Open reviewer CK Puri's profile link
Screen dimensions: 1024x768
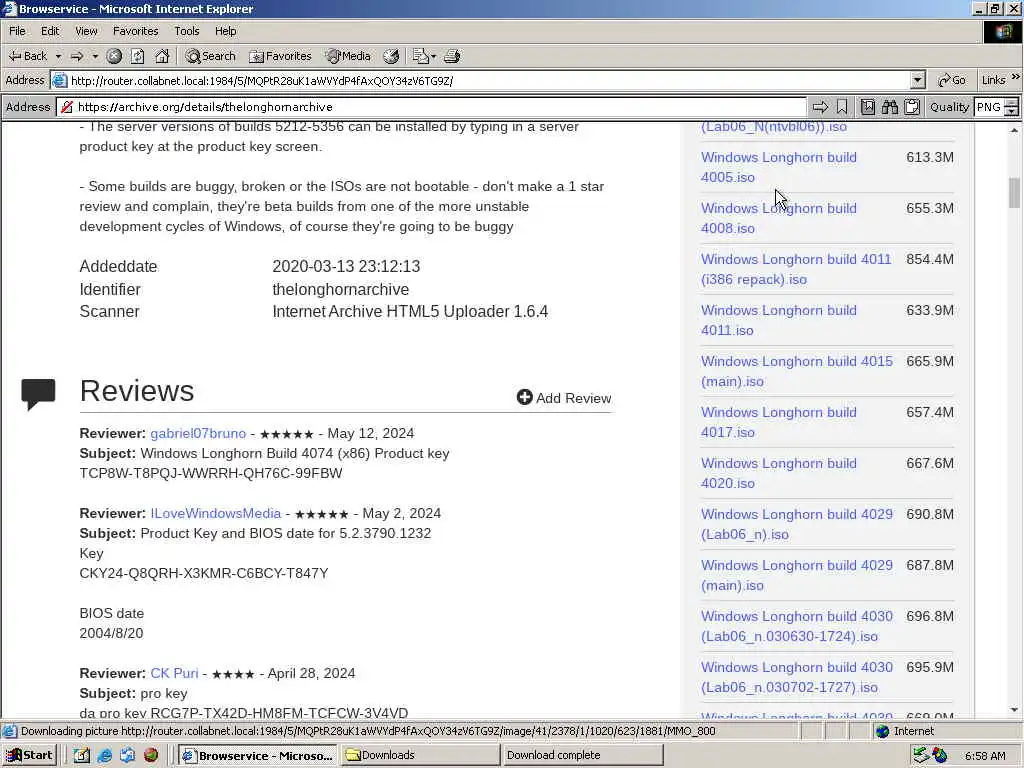pyautogui.click(x=174, y=673)
